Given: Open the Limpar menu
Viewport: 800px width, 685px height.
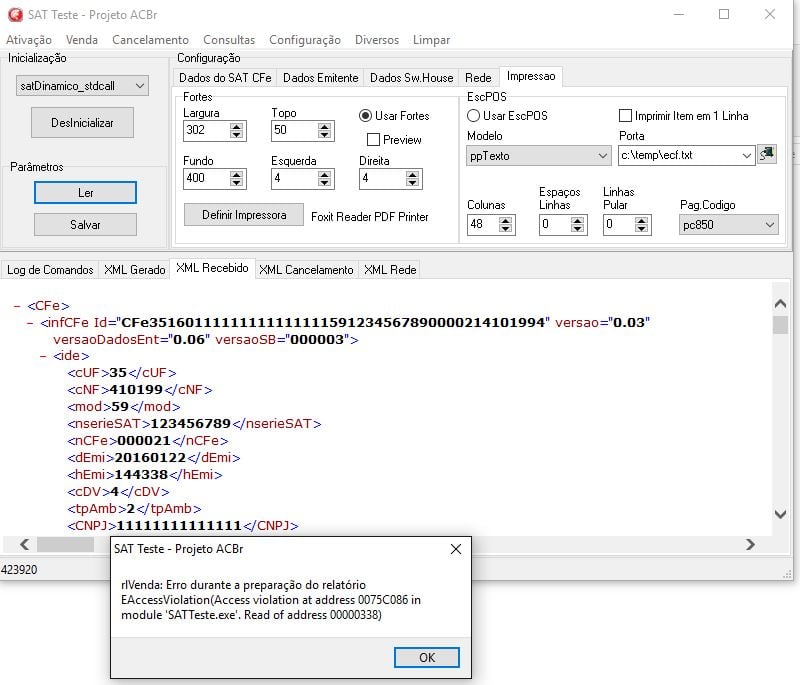Looking at the screenshot, I should pos(432,40).
